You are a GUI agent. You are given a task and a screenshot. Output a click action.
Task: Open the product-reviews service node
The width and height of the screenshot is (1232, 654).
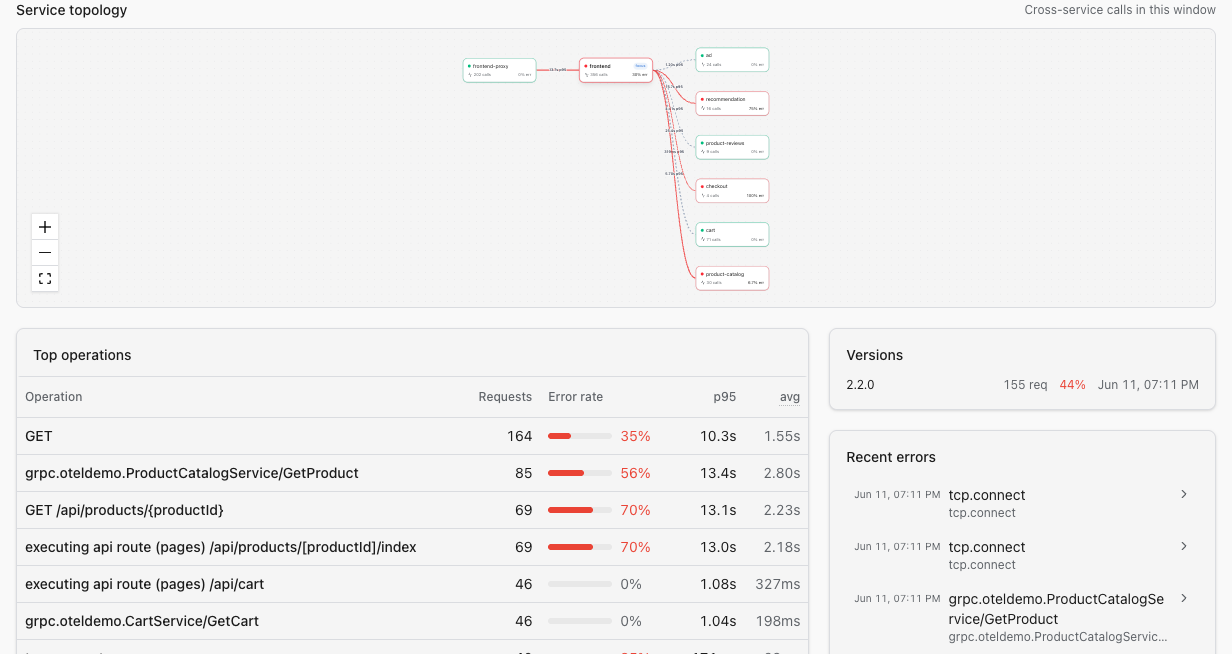pyautogui.click(x=732, y=147)
